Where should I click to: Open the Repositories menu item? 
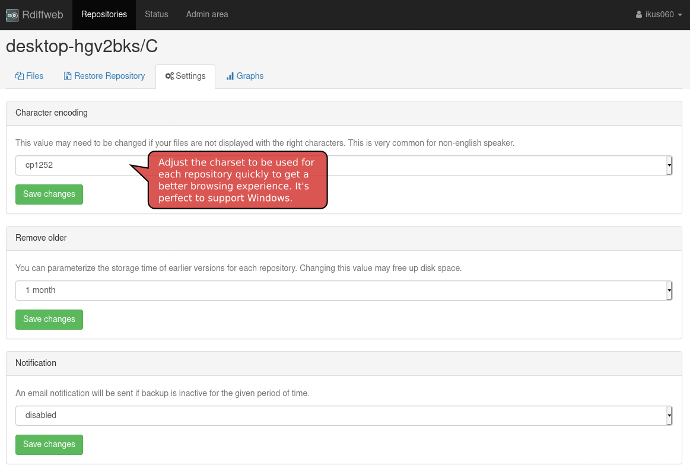104,15
